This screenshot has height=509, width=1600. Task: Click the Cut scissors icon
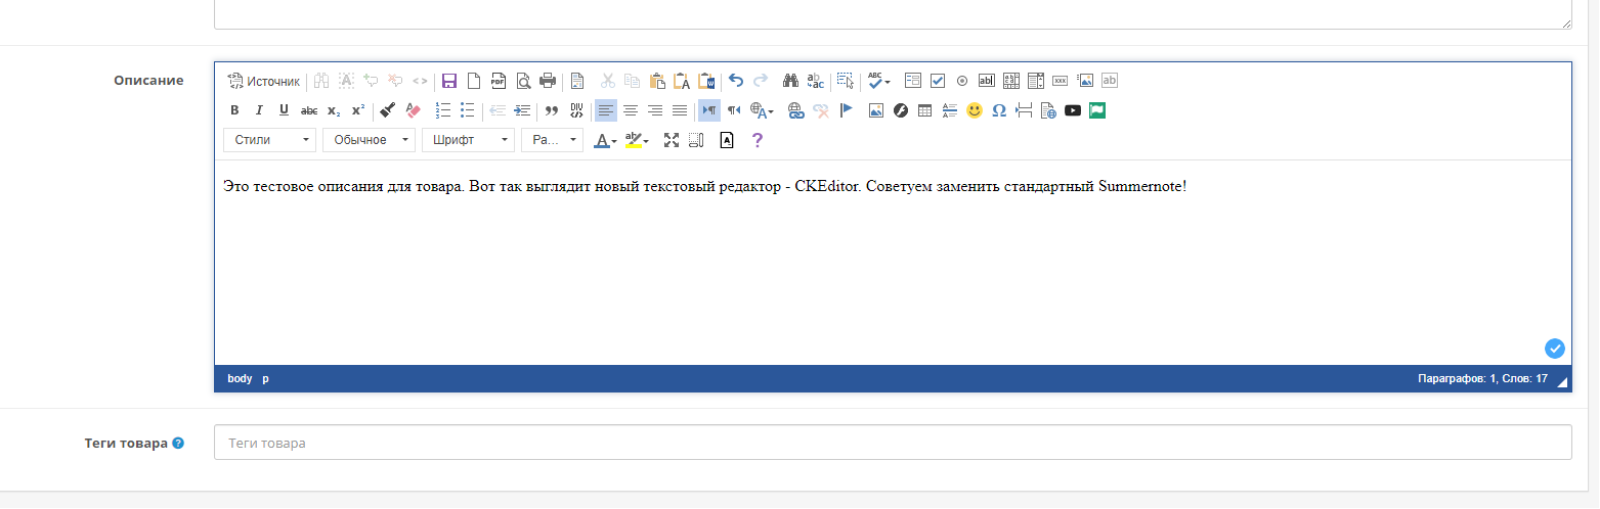tap(607, 81)
